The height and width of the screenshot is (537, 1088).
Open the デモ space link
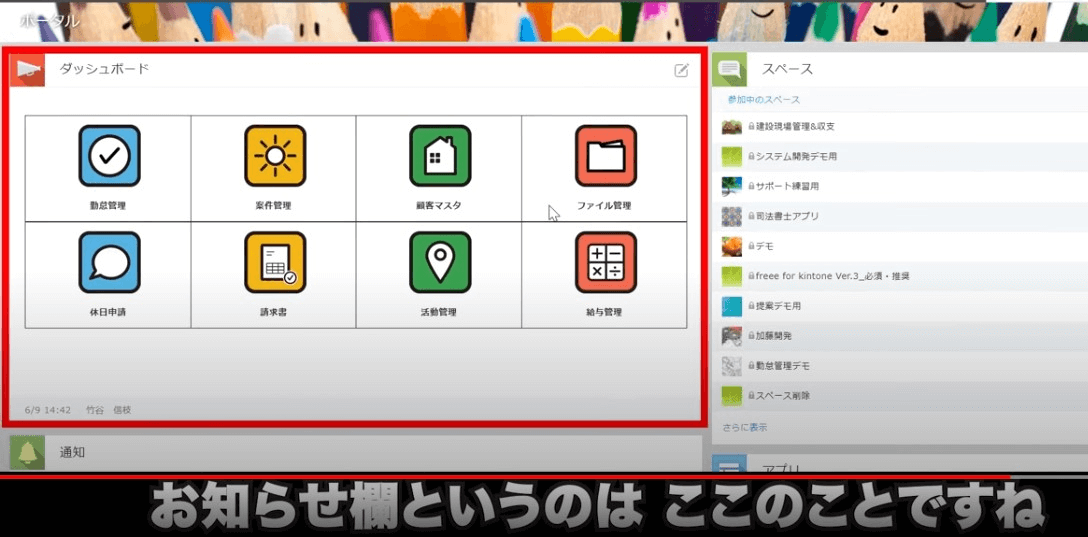(x=765, y=246)
